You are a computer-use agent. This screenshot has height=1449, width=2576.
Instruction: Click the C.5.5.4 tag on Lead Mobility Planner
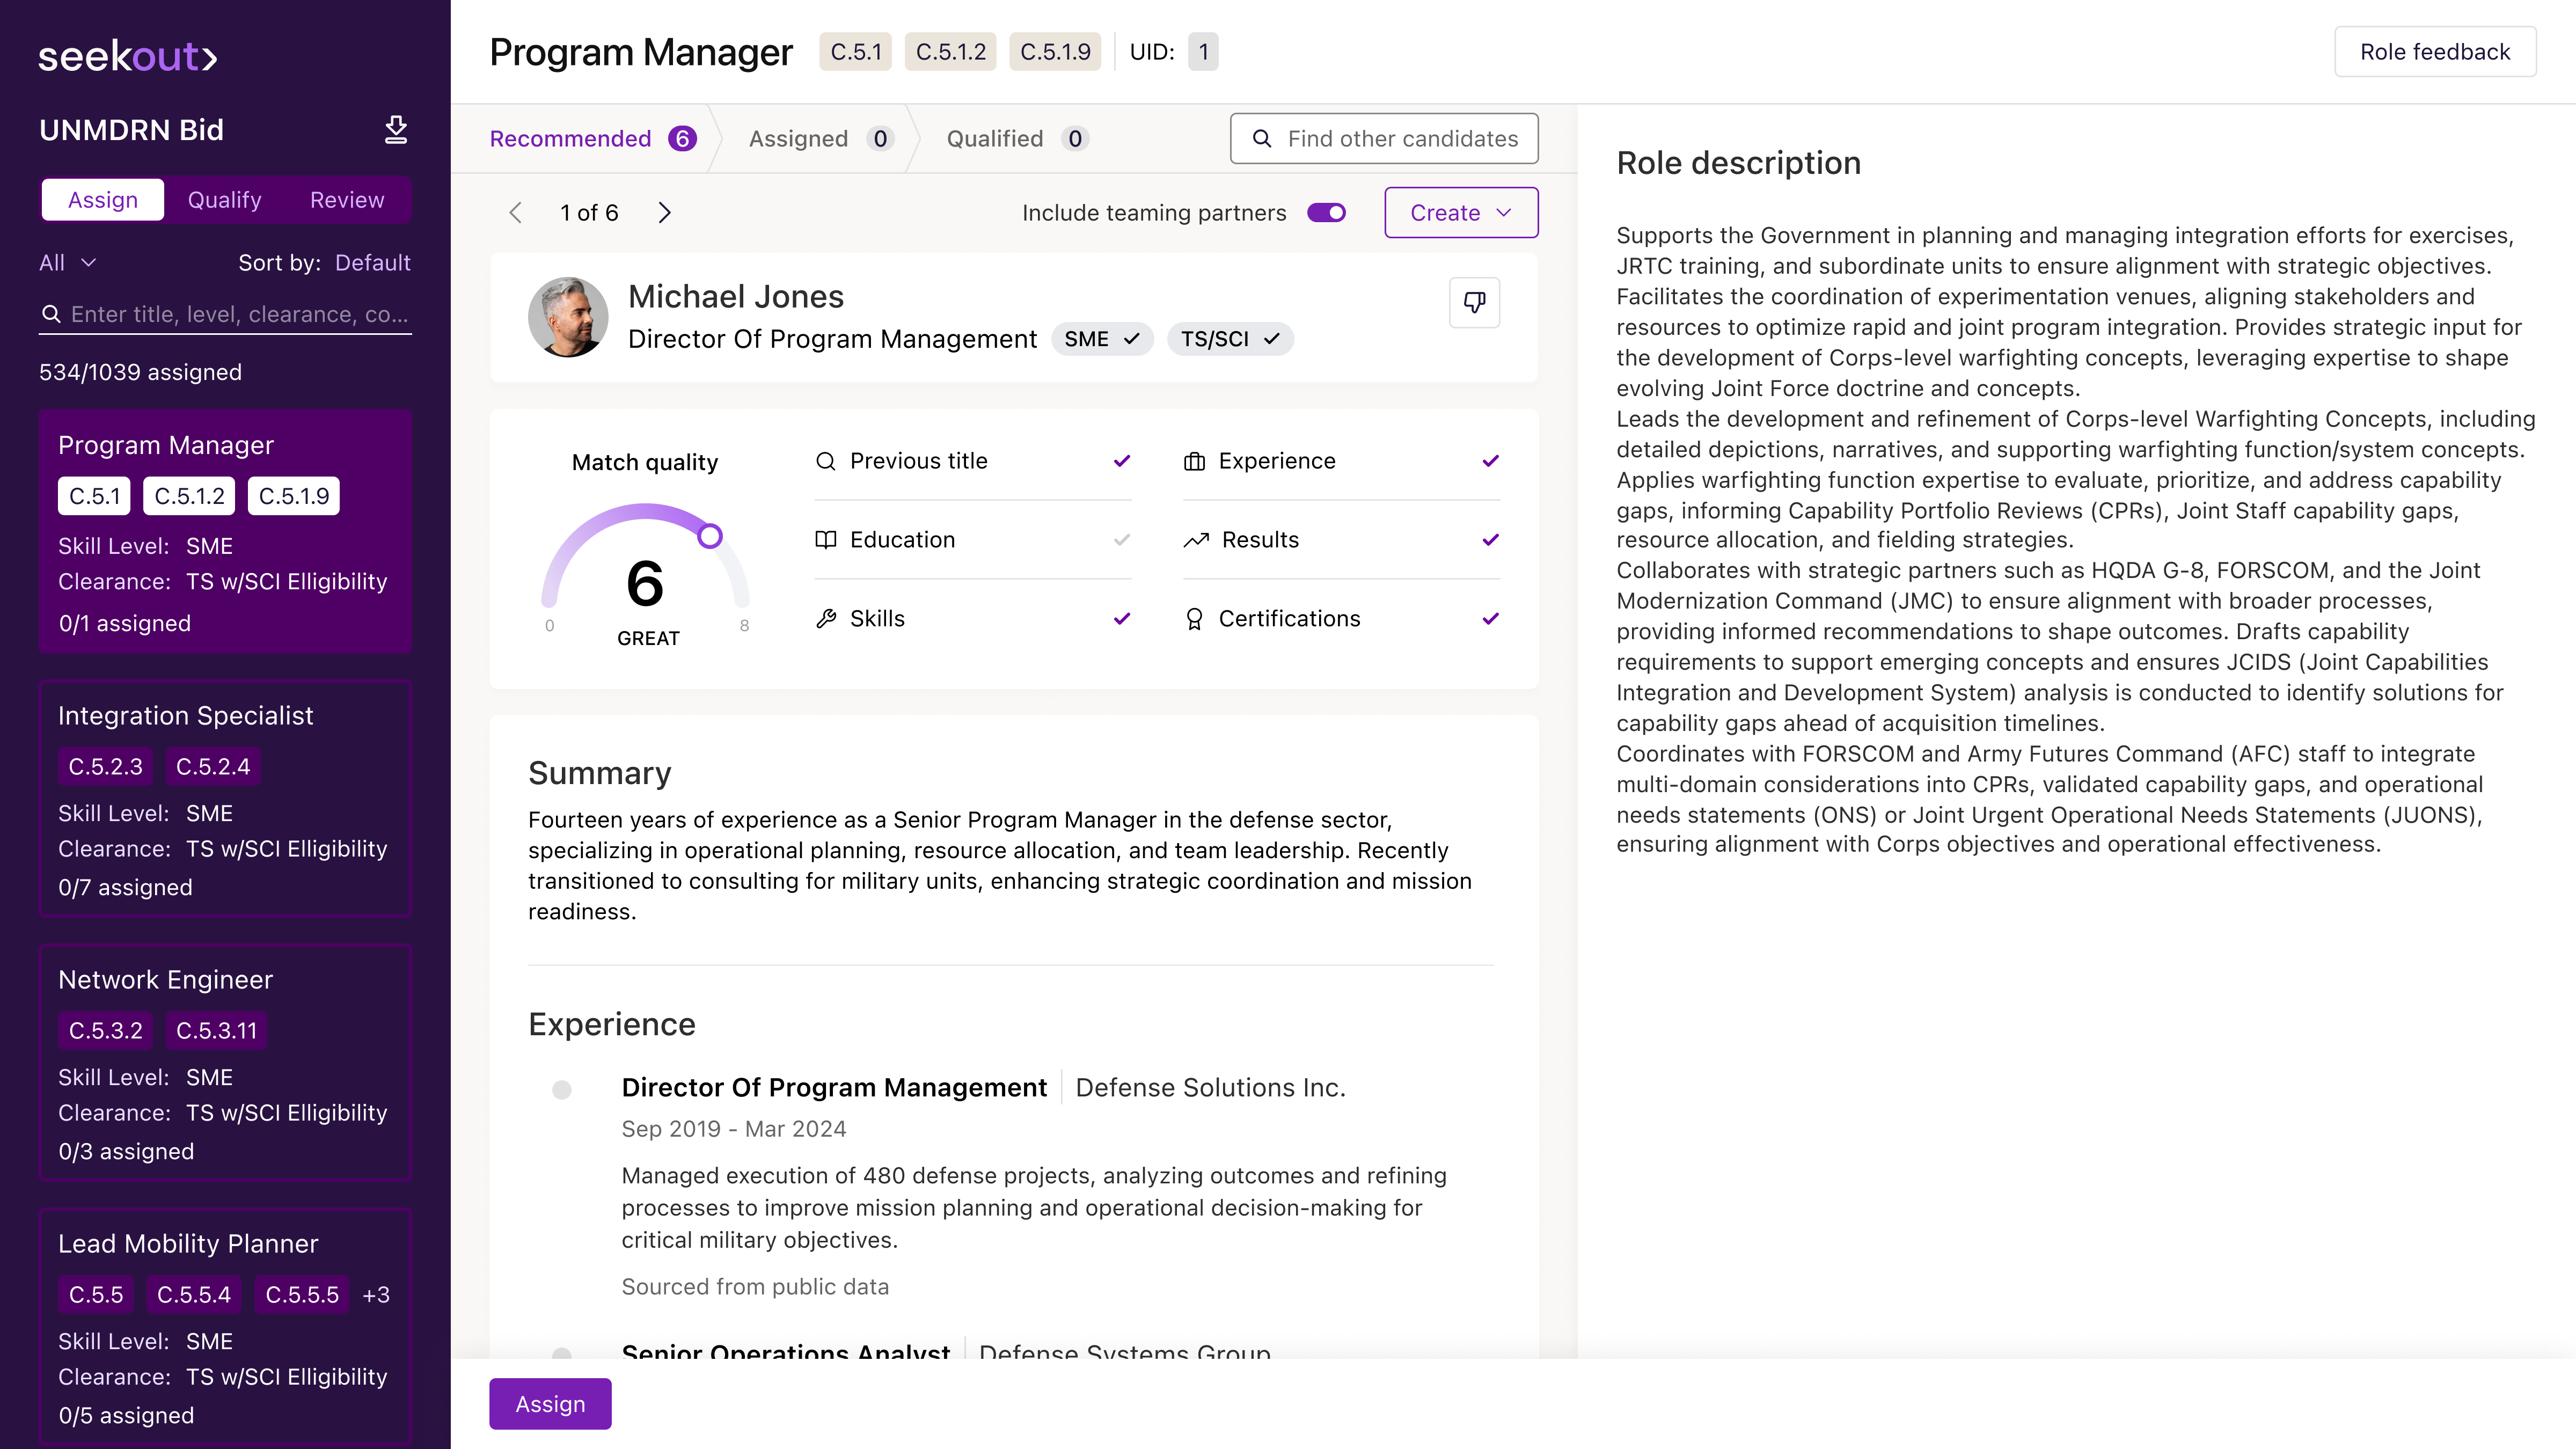[x=194, y=1295]
